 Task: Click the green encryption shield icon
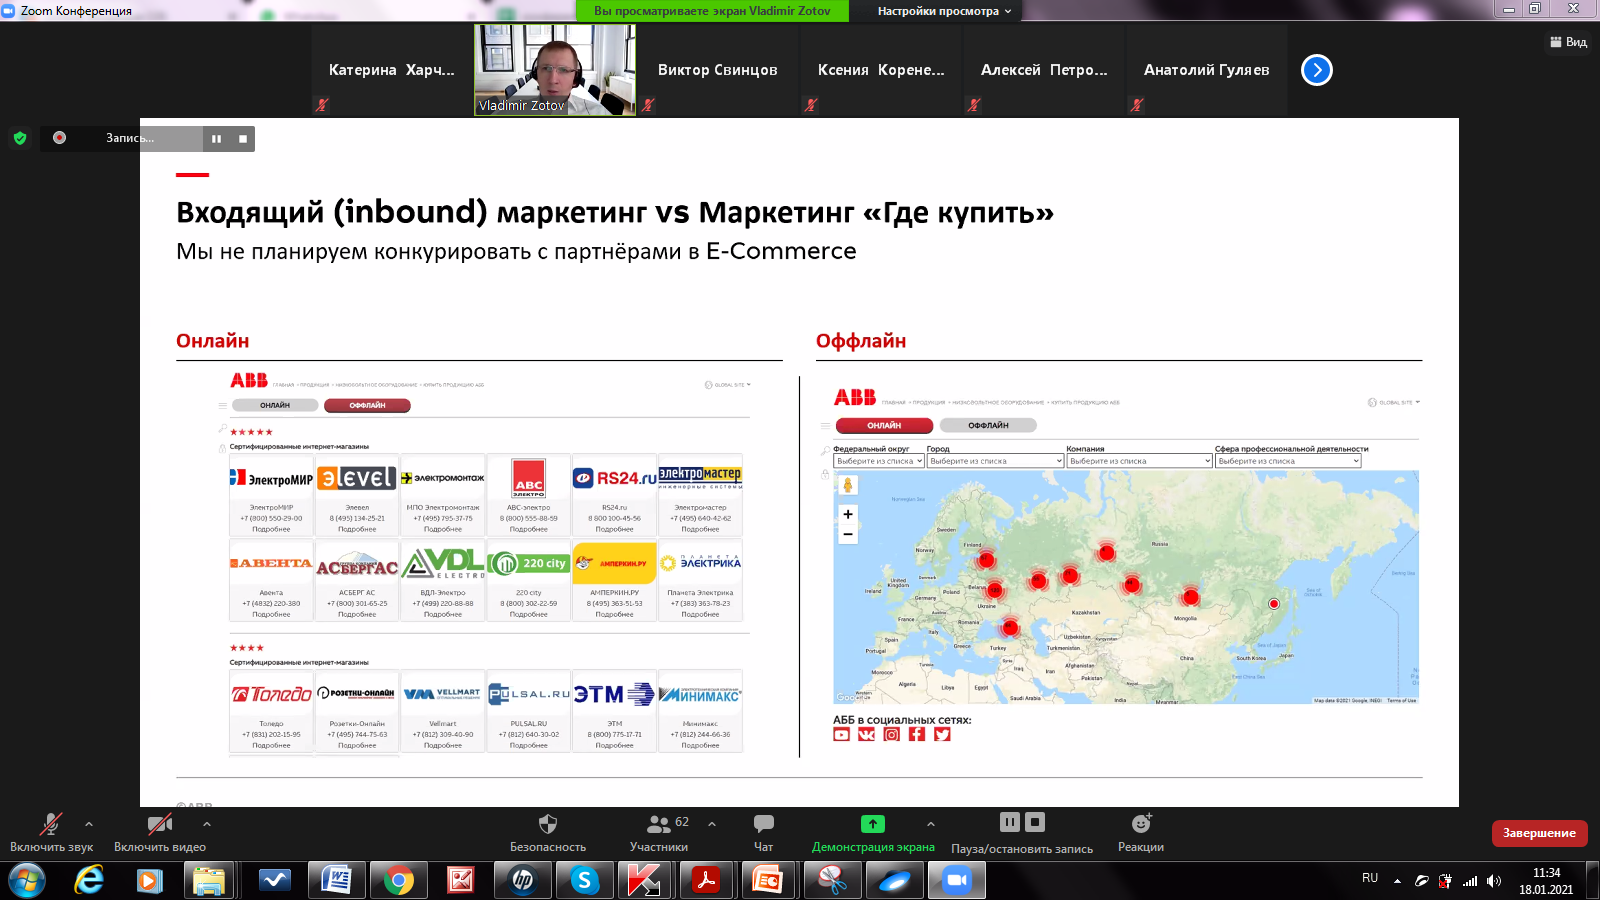20,138
